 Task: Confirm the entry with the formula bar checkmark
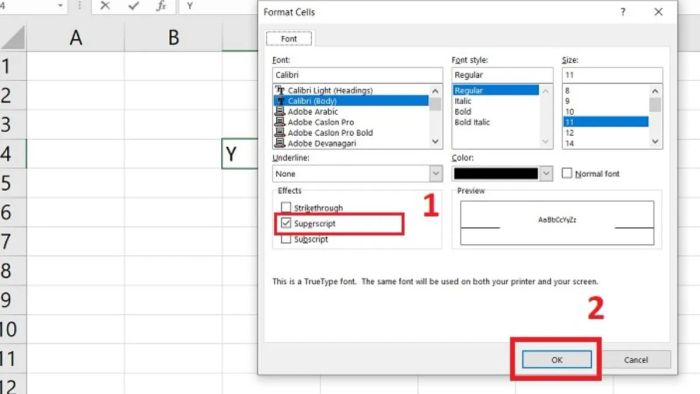click(133, 6)
